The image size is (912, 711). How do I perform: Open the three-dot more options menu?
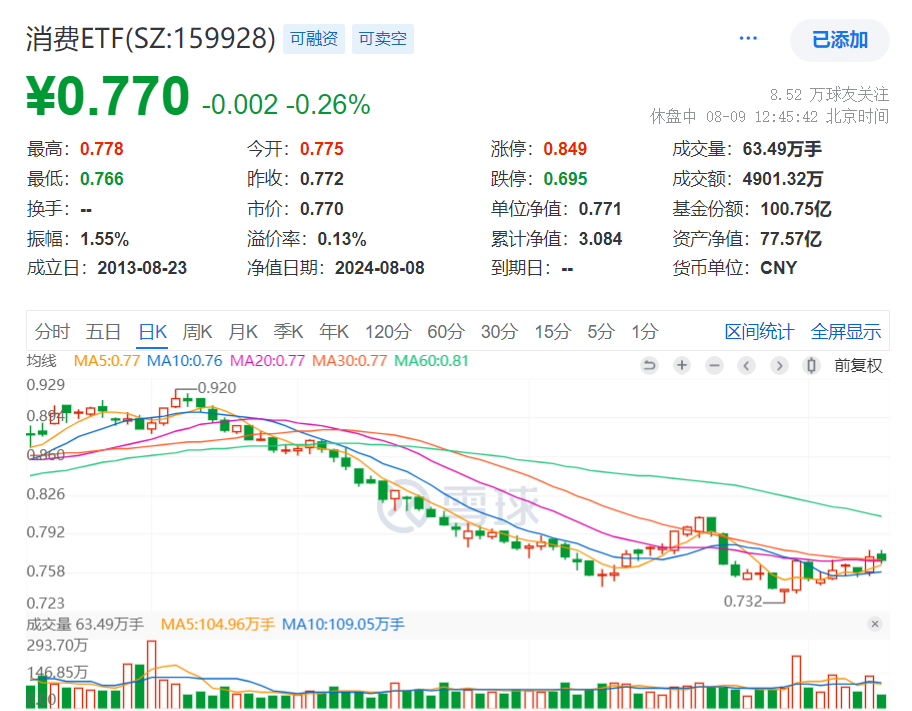748,38
